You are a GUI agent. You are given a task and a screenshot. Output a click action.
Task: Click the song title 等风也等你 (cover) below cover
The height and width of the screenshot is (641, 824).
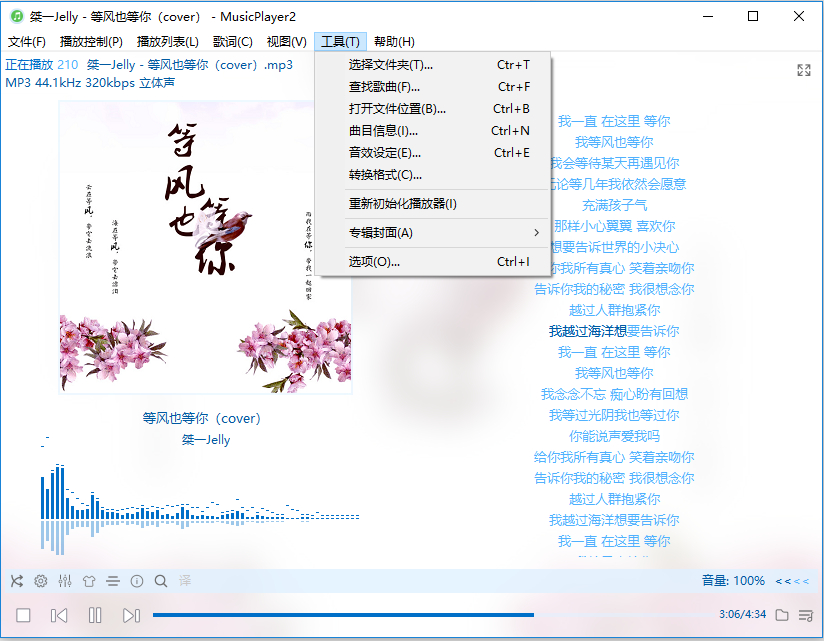coord(202,418)
